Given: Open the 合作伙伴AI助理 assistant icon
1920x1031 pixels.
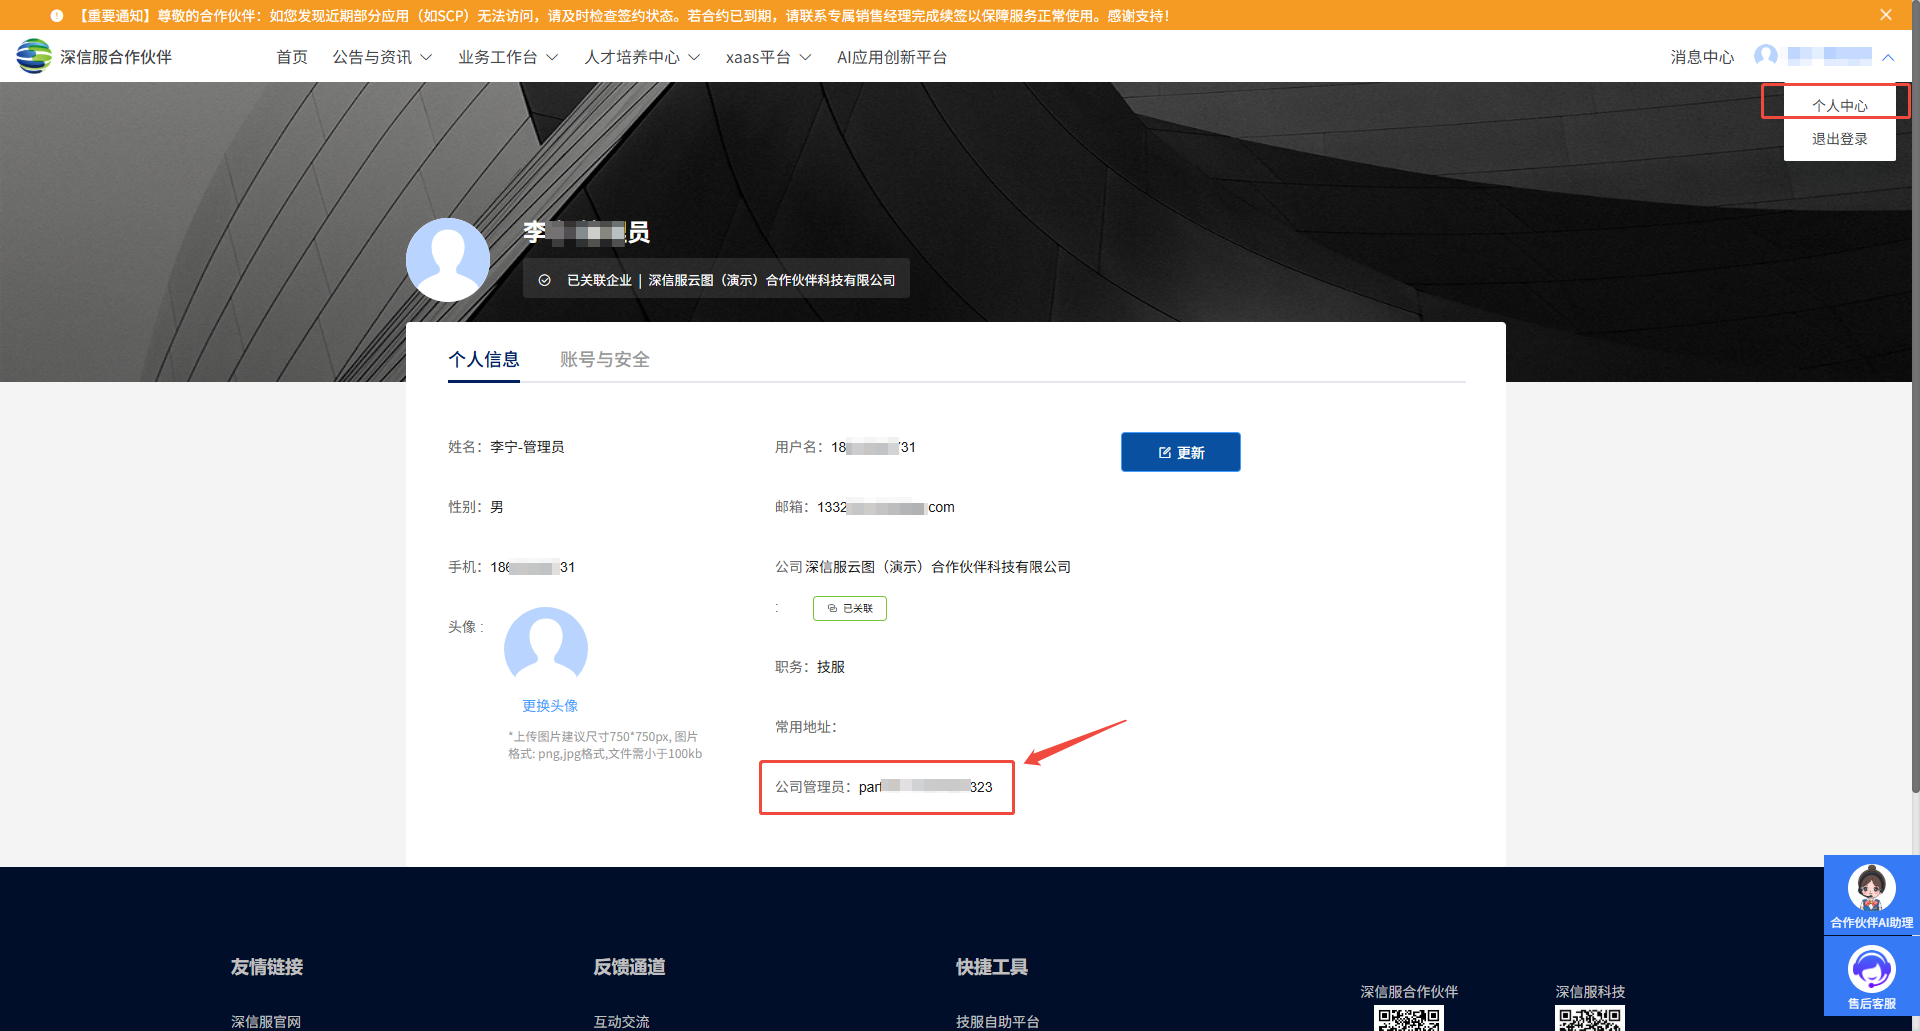Looking at the screenshot, I should tap(1871, 894).
